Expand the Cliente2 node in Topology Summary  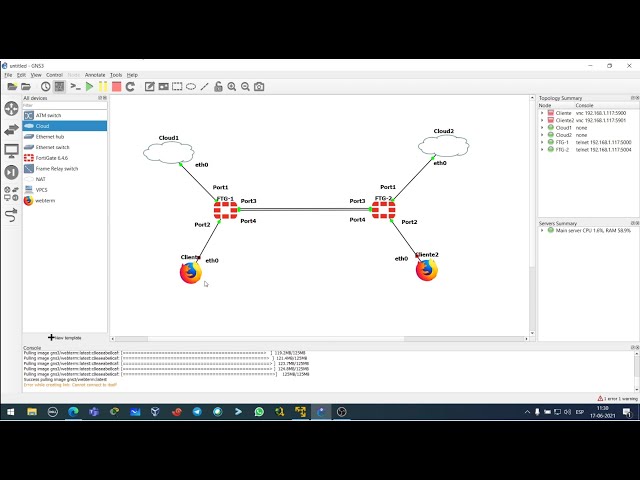point(542,120)
